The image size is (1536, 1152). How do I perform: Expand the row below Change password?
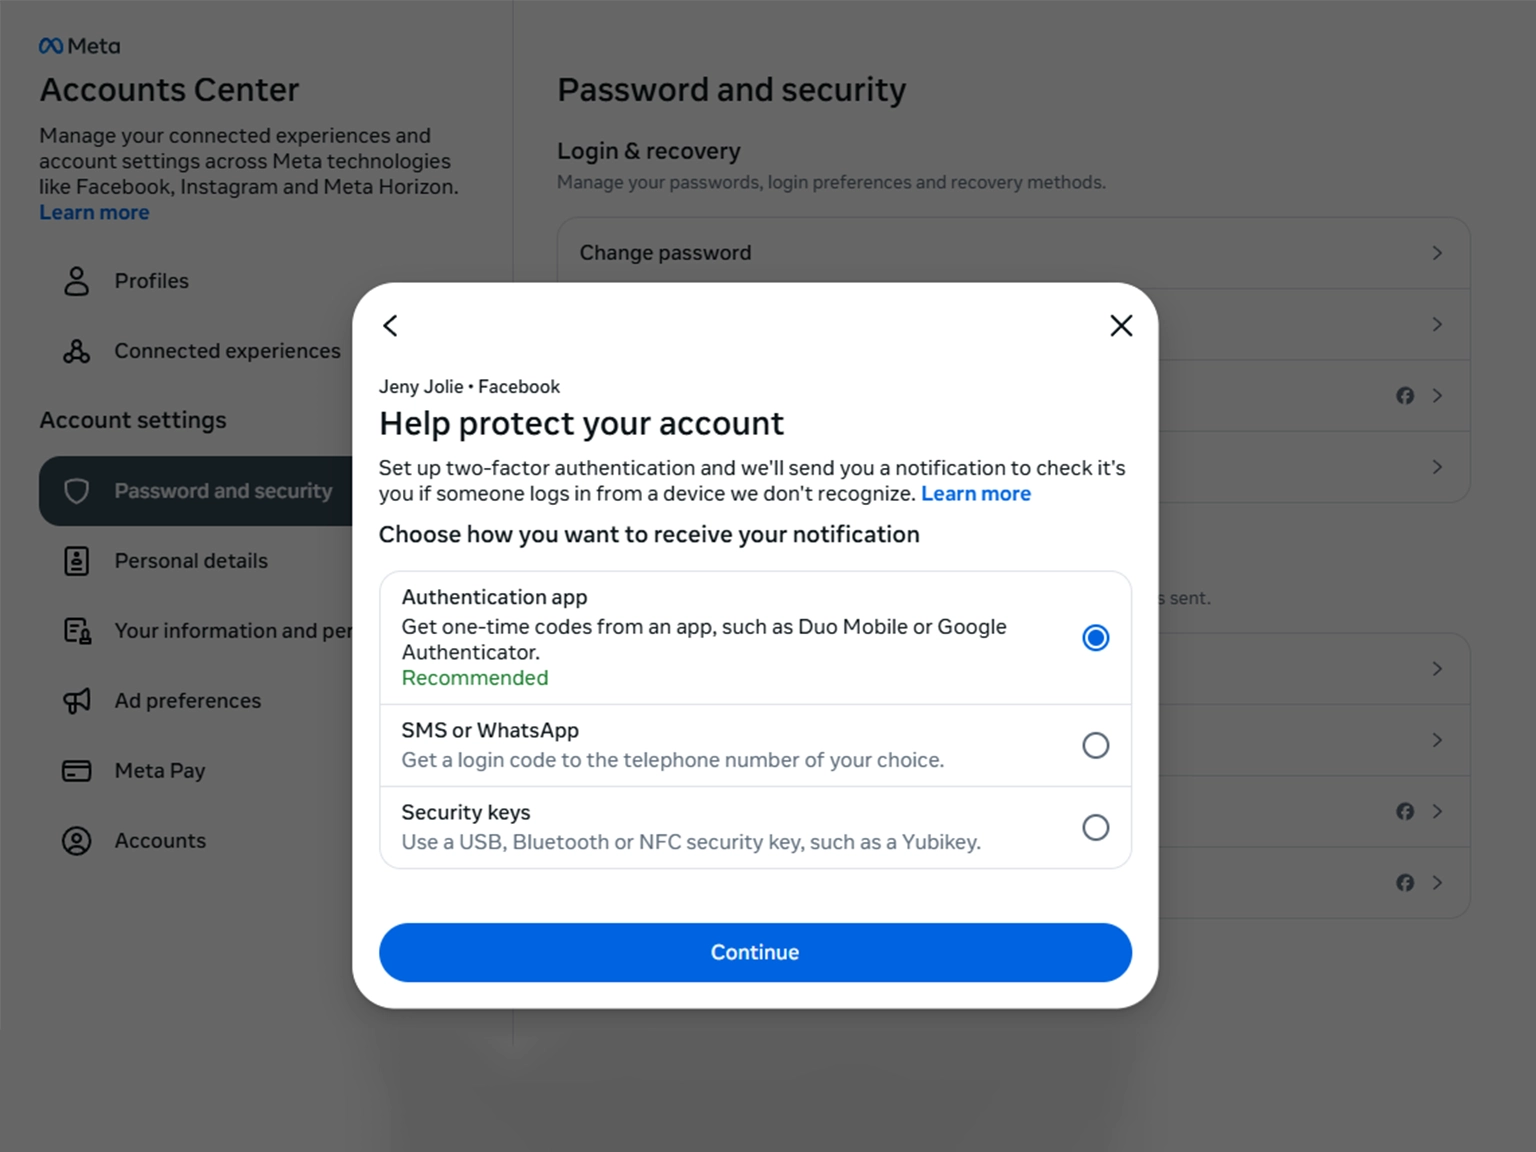pos(1437,324)
